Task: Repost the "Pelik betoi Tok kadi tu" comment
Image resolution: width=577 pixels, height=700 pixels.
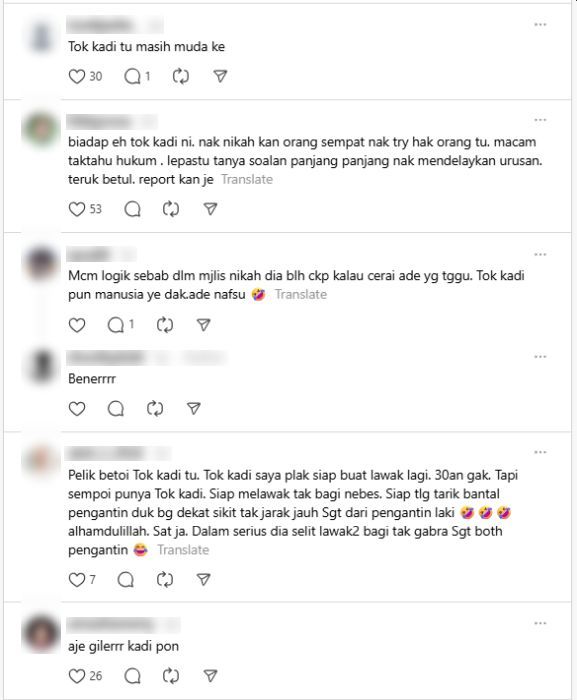Action: 165,579
